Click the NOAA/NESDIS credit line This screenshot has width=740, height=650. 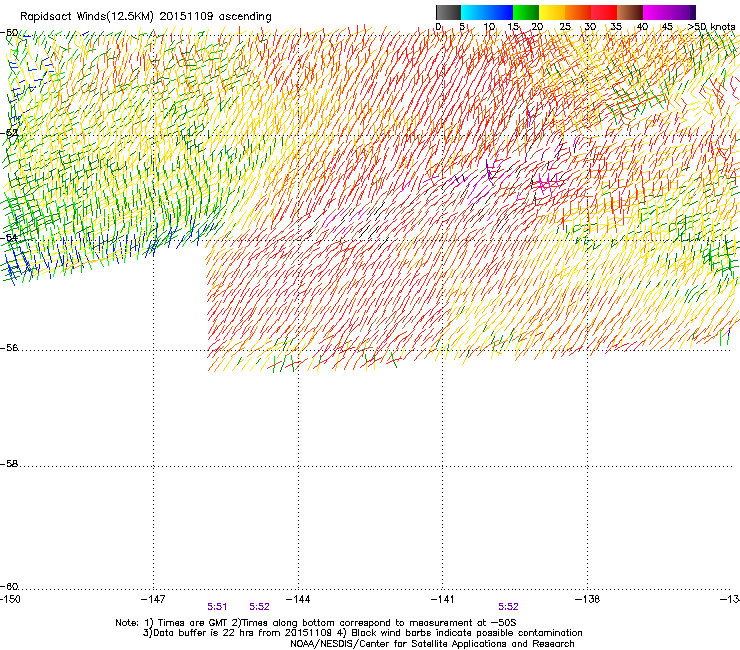[x=432, y=644]
